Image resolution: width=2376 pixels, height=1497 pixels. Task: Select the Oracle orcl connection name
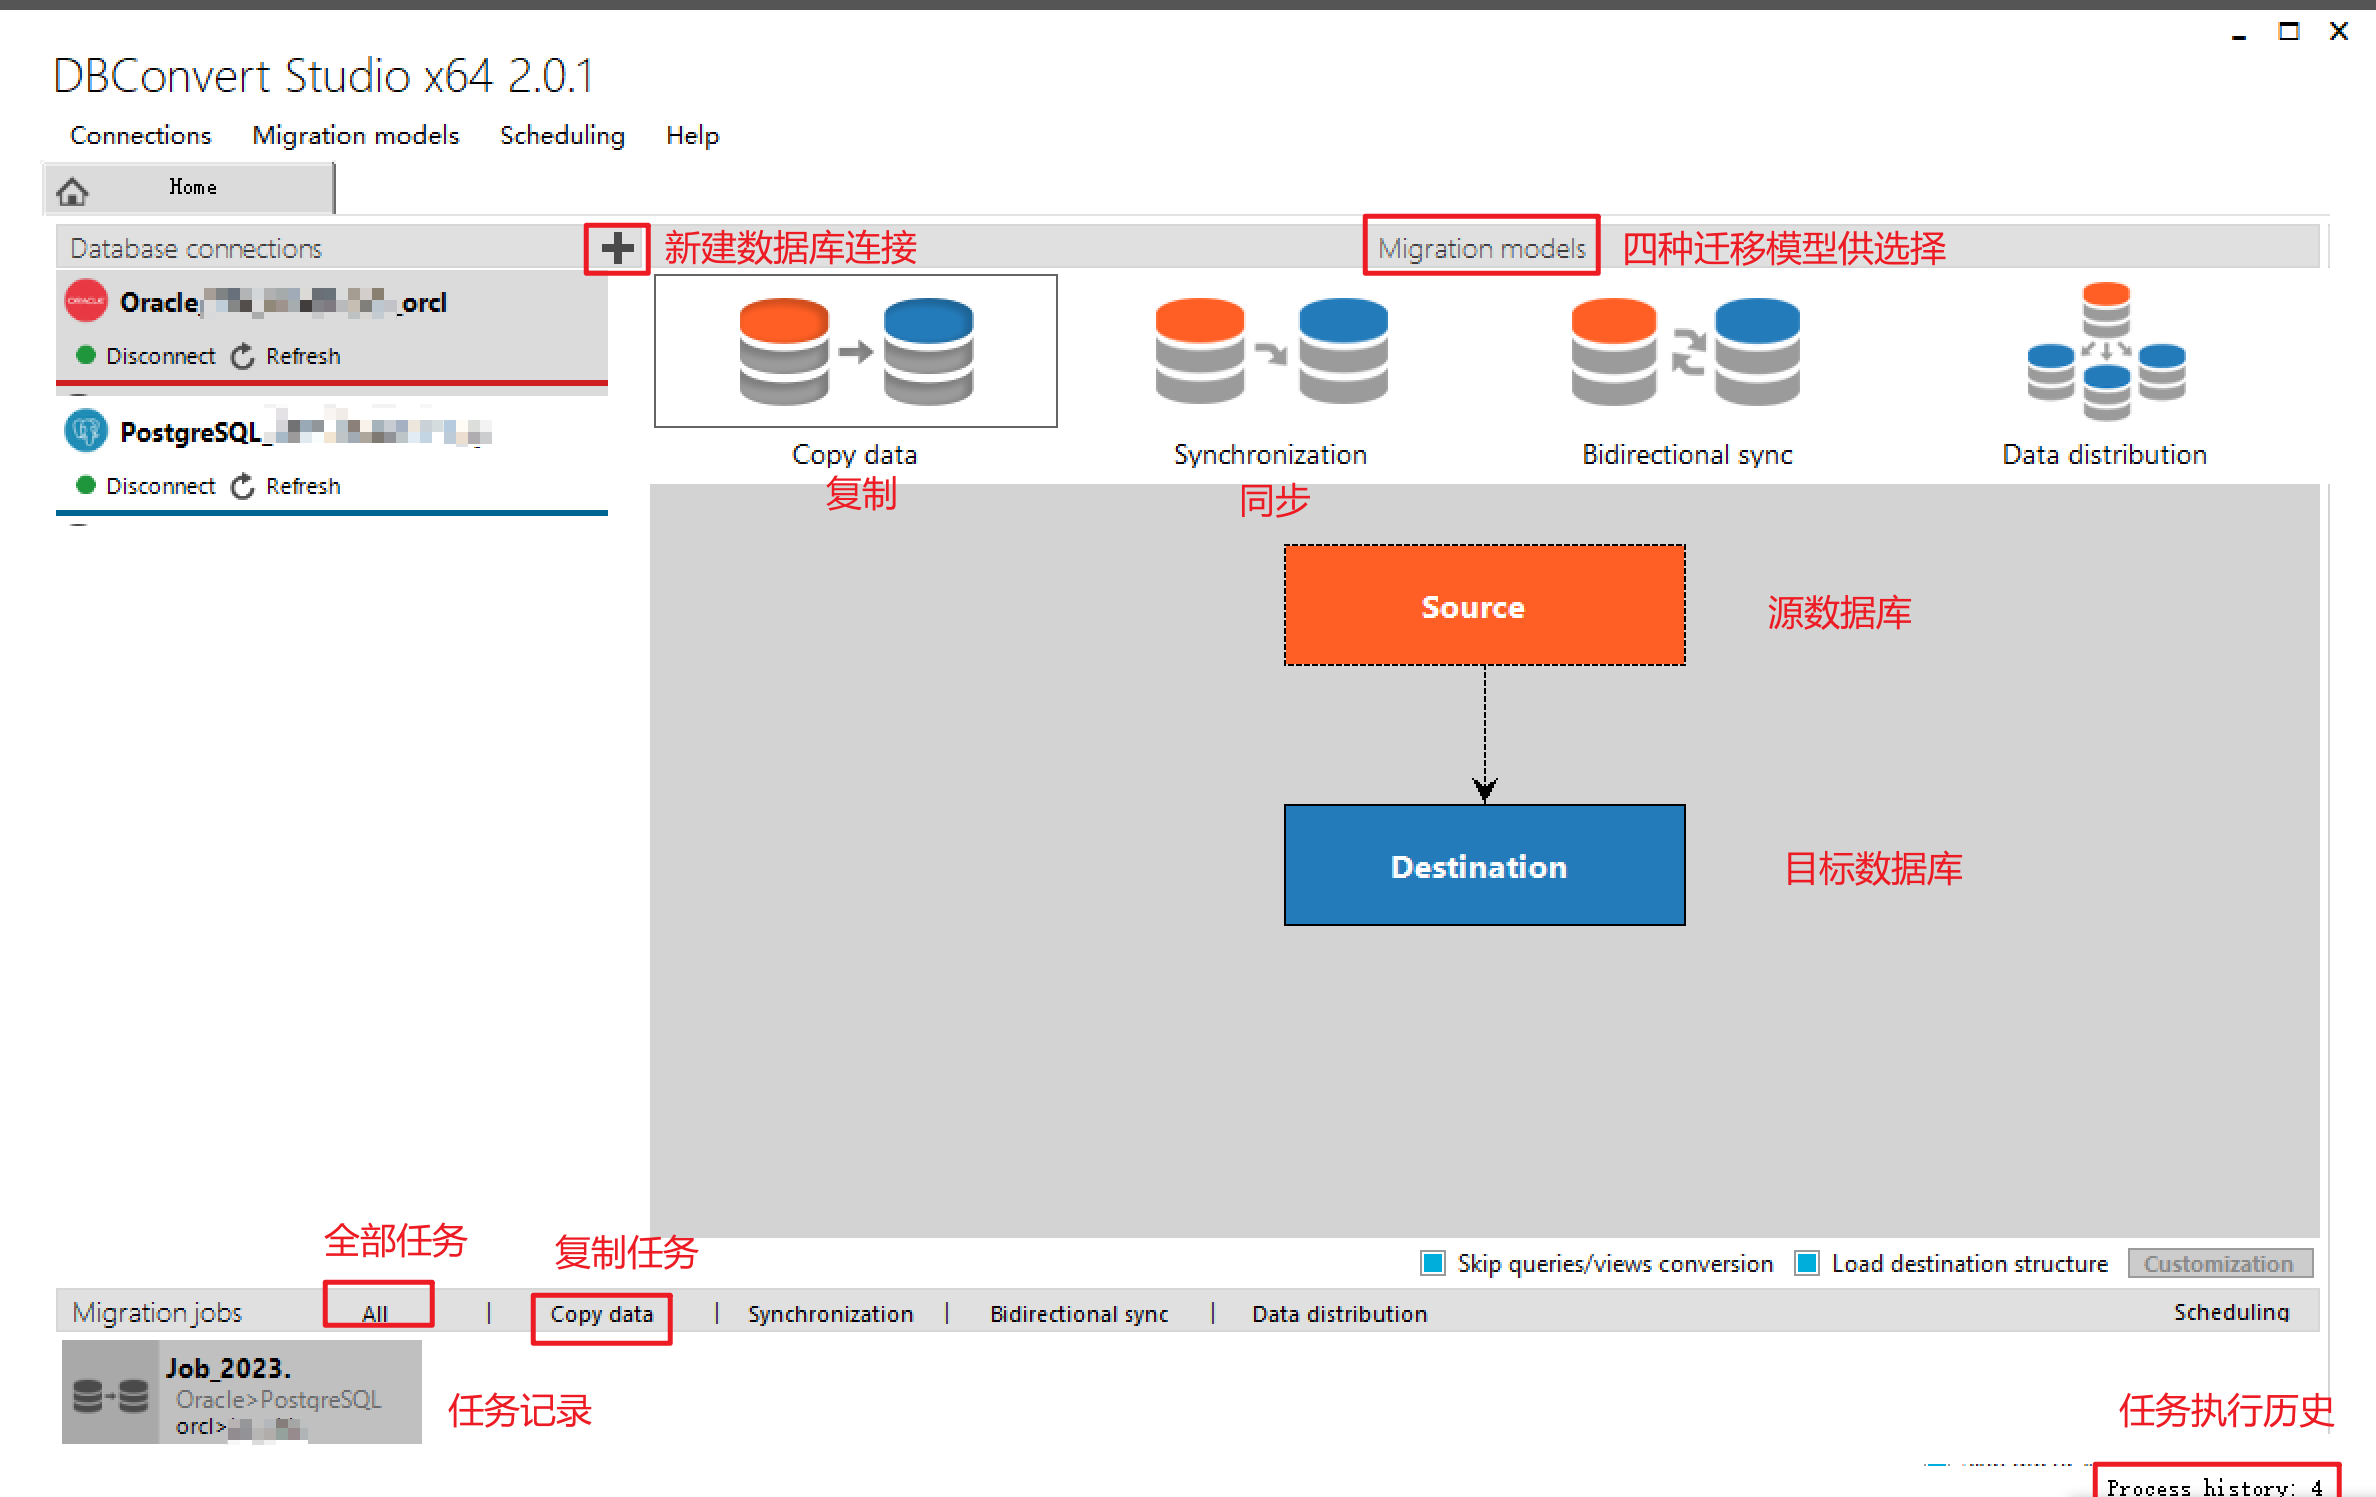[284, 302]
